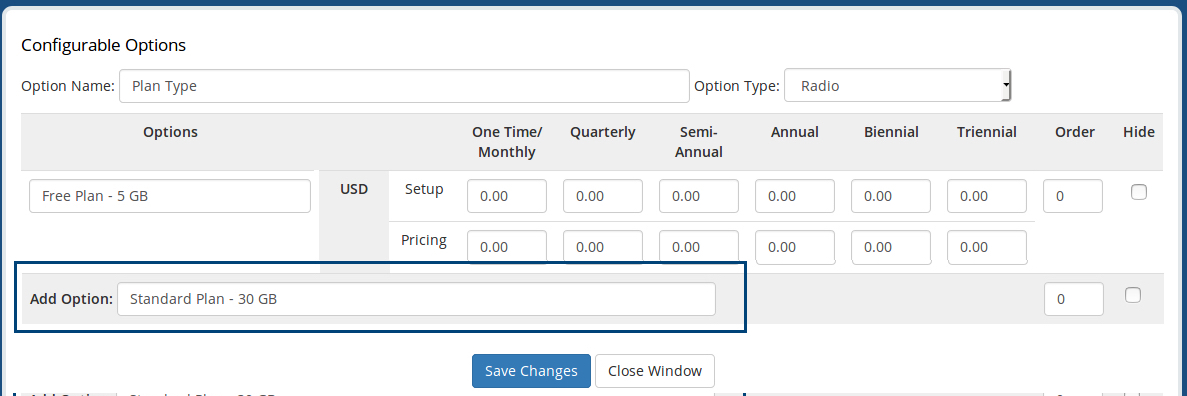This screenshot has height=396, width=1187.
Task: Tick the Hide checkbox for Free Plan
Action: coord(1139,192)
